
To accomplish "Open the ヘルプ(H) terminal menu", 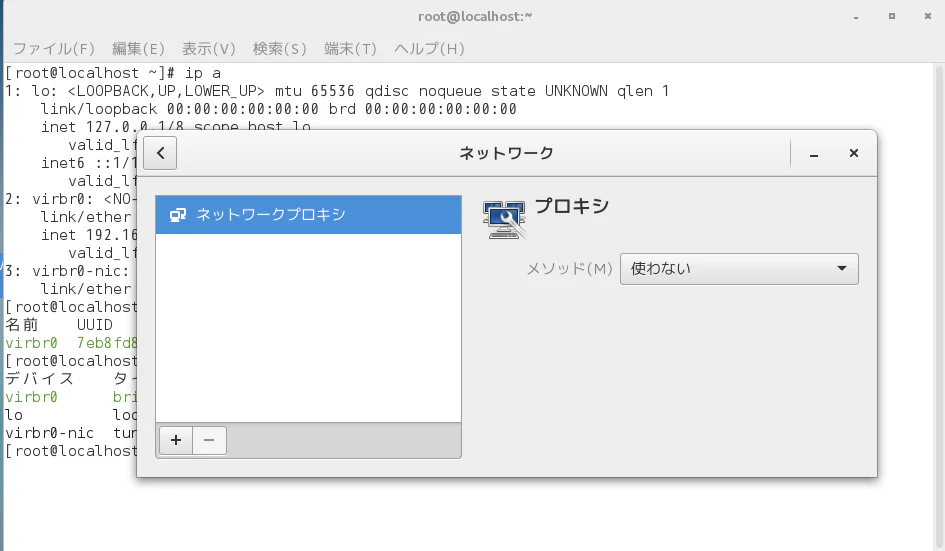I will (429, 49).
